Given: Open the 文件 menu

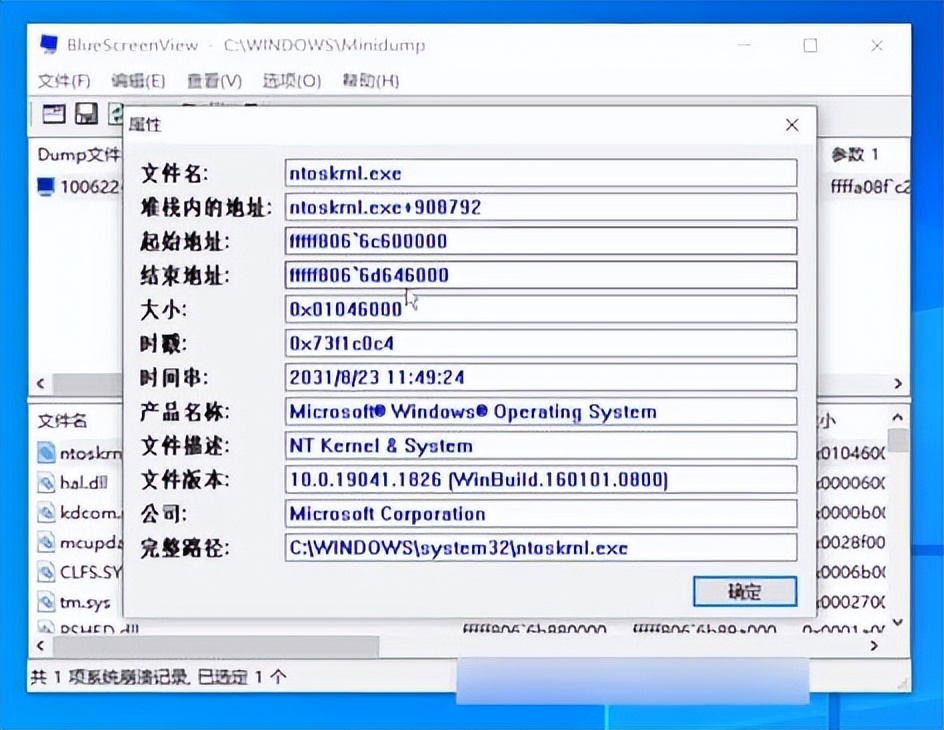Looking at the screenshot, I should click(x=62, y=80).
